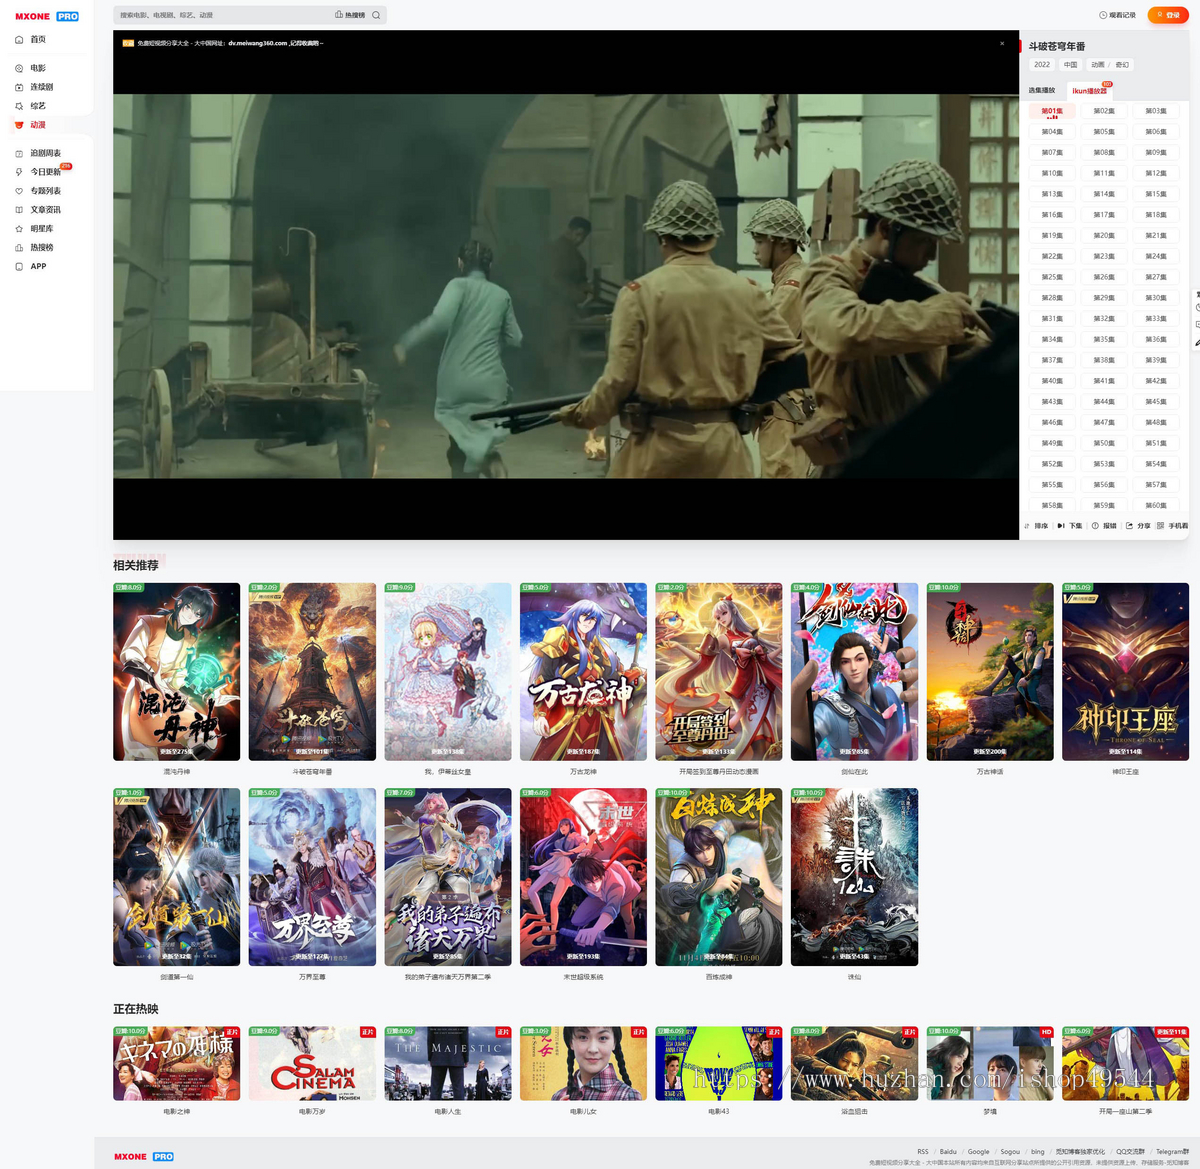Open the 追剧周表 weekly schedule
The height and width of the screenshot is (1169, 1200).
point(38,153)
